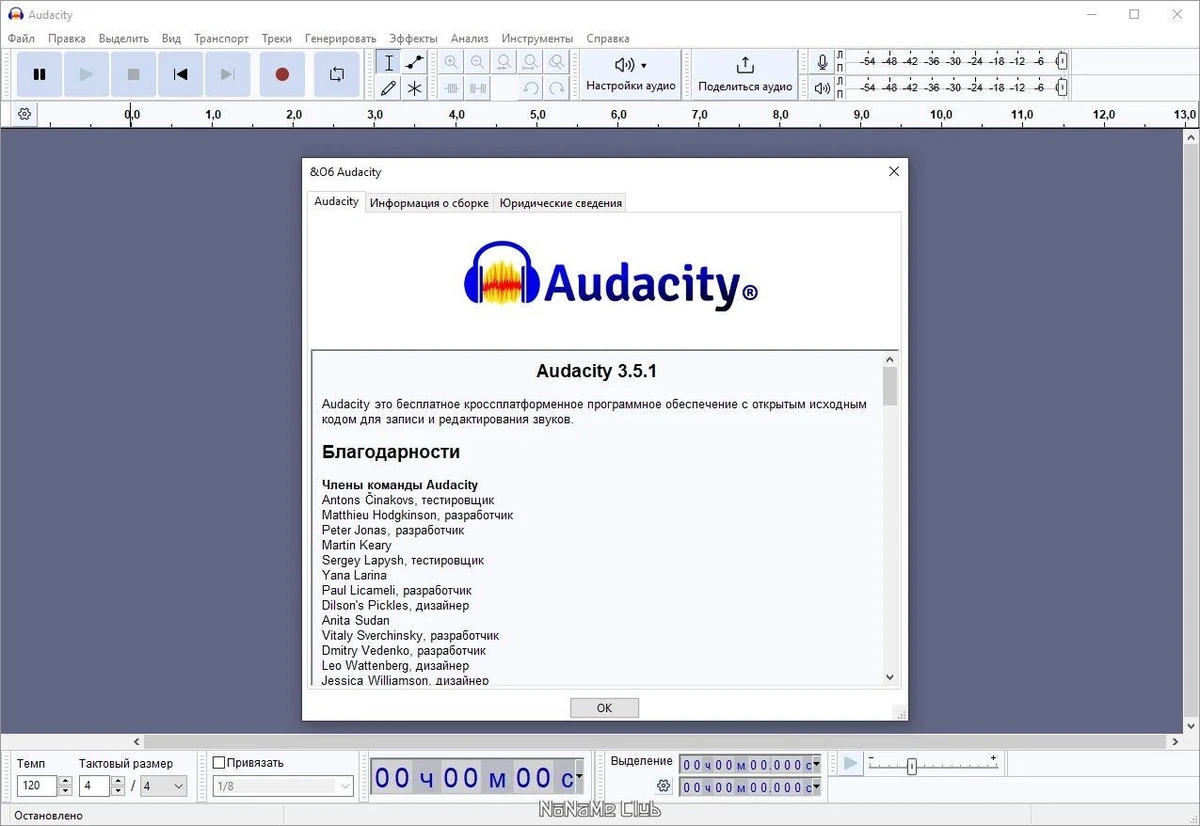This screenshot has width=1200, height=826.
Task: Click OK button in About dialog
Action: pos(604,707)
